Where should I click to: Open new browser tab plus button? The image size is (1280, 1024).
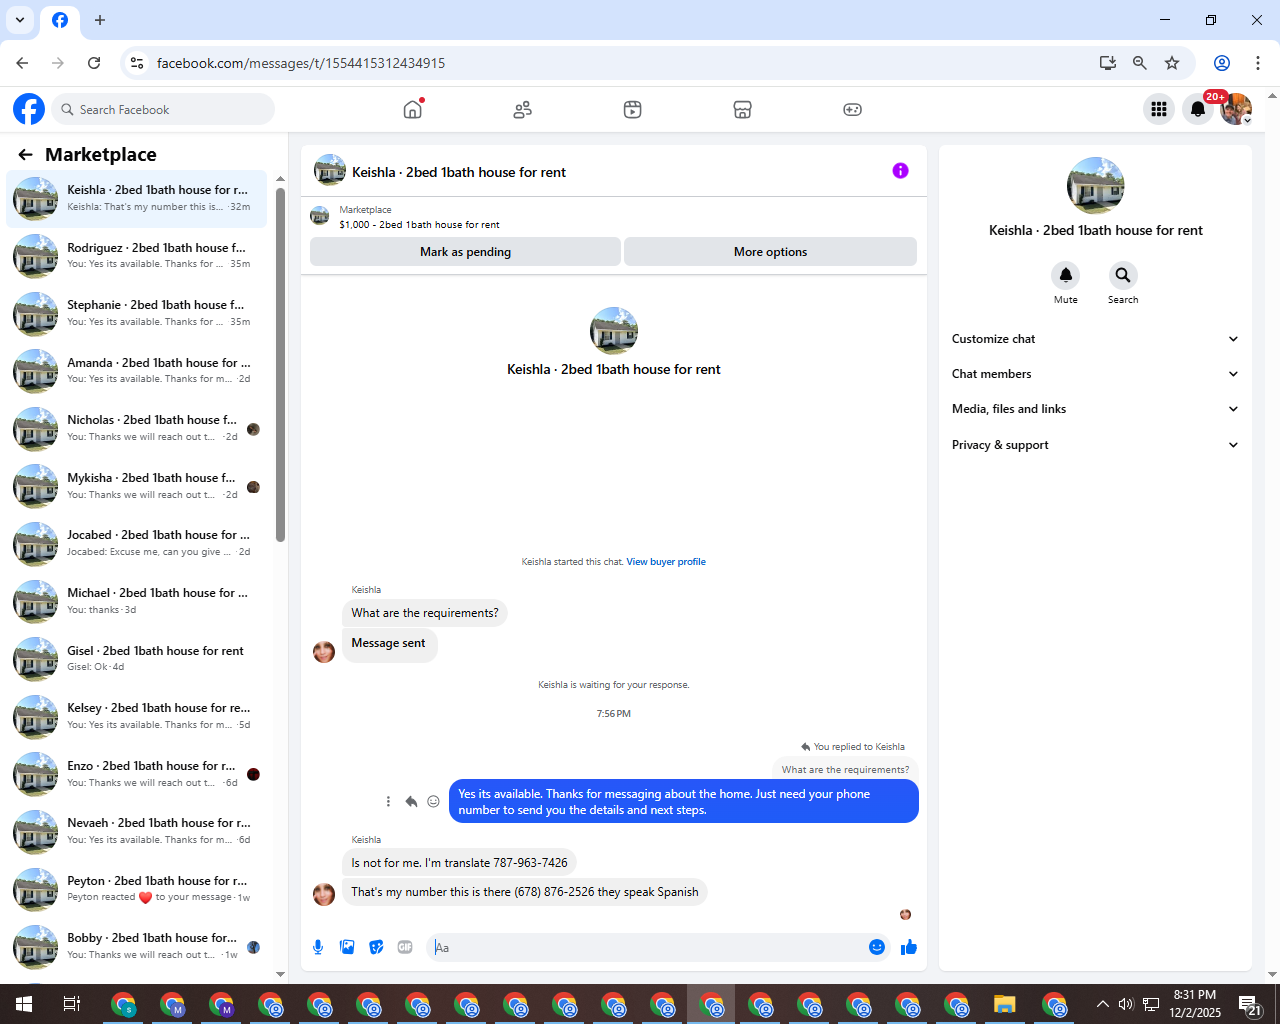(x=100, y=20)
